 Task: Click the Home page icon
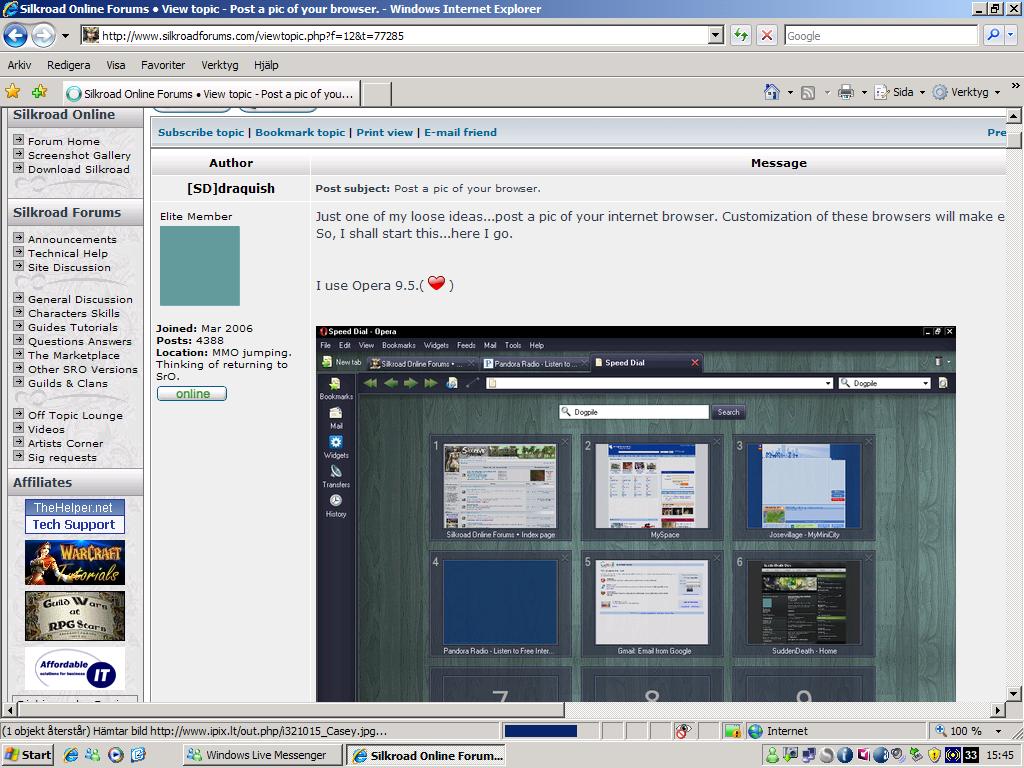point(771,92)
